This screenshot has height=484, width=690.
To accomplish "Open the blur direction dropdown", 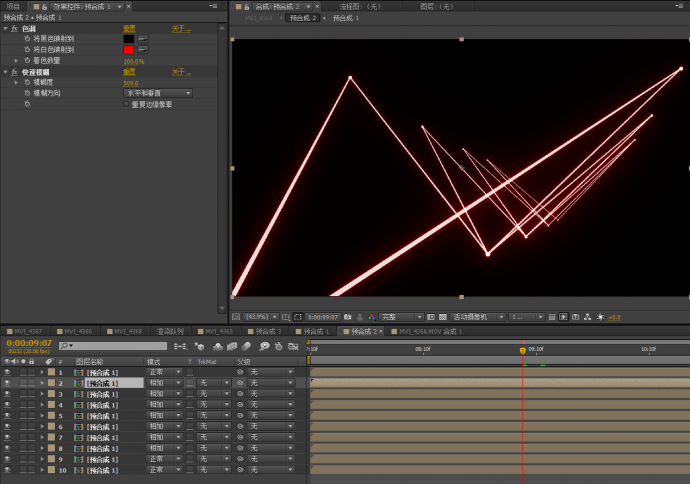I will point(158,93).
